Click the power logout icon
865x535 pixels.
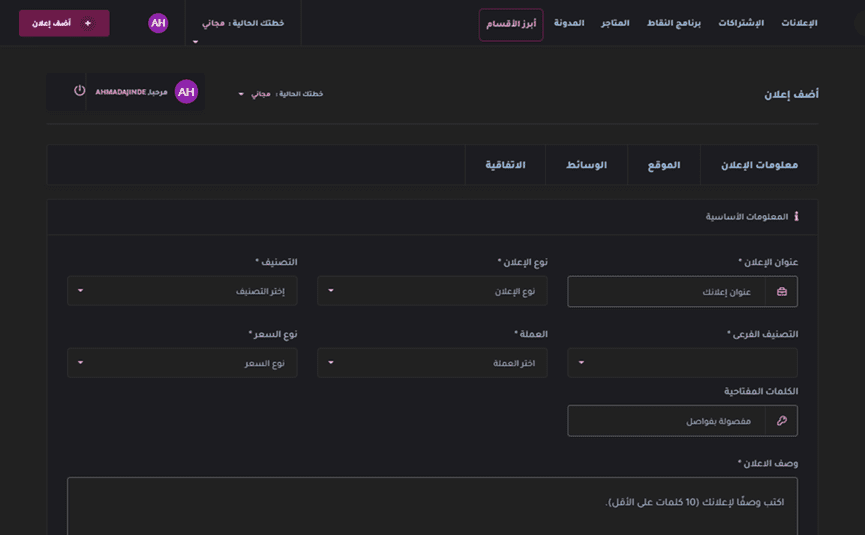tap(79, 90)
